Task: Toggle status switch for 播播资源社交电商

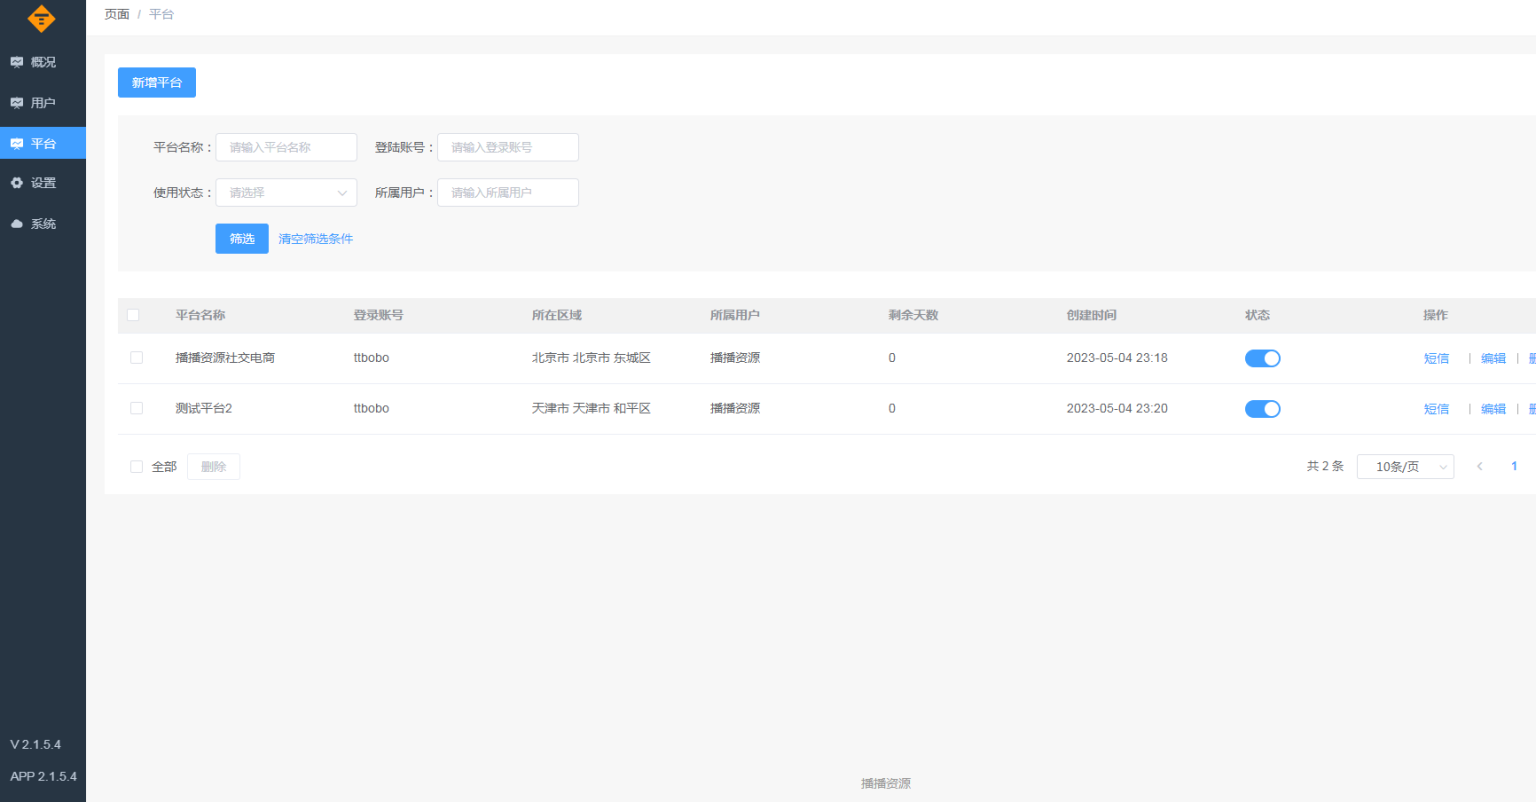Action: point(1262,358)
